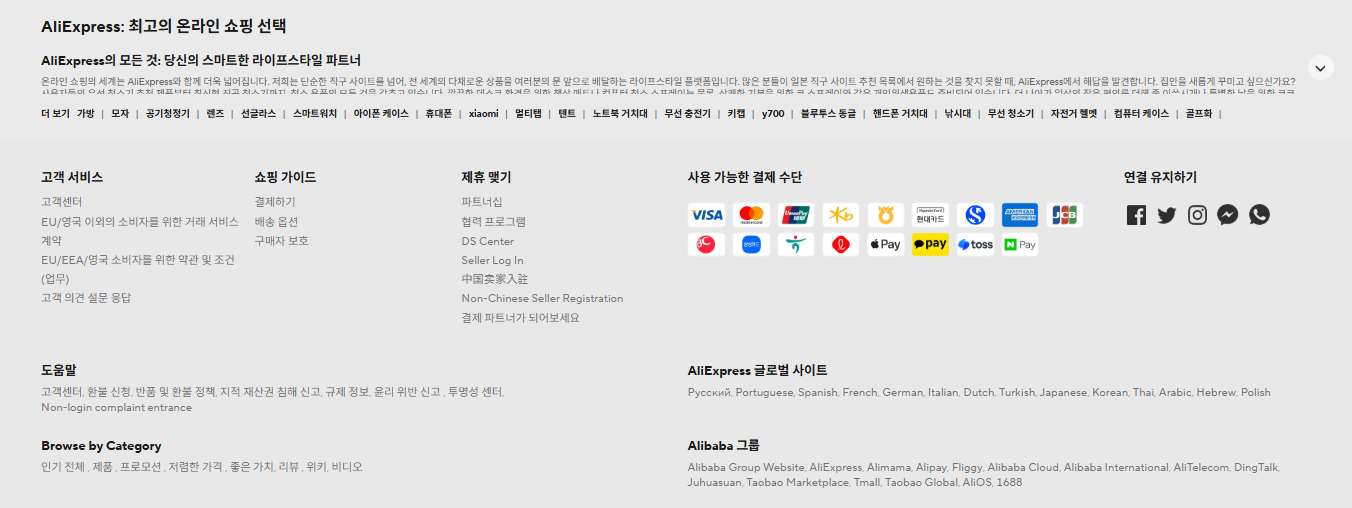Open the Tmall link

(868, 483)
